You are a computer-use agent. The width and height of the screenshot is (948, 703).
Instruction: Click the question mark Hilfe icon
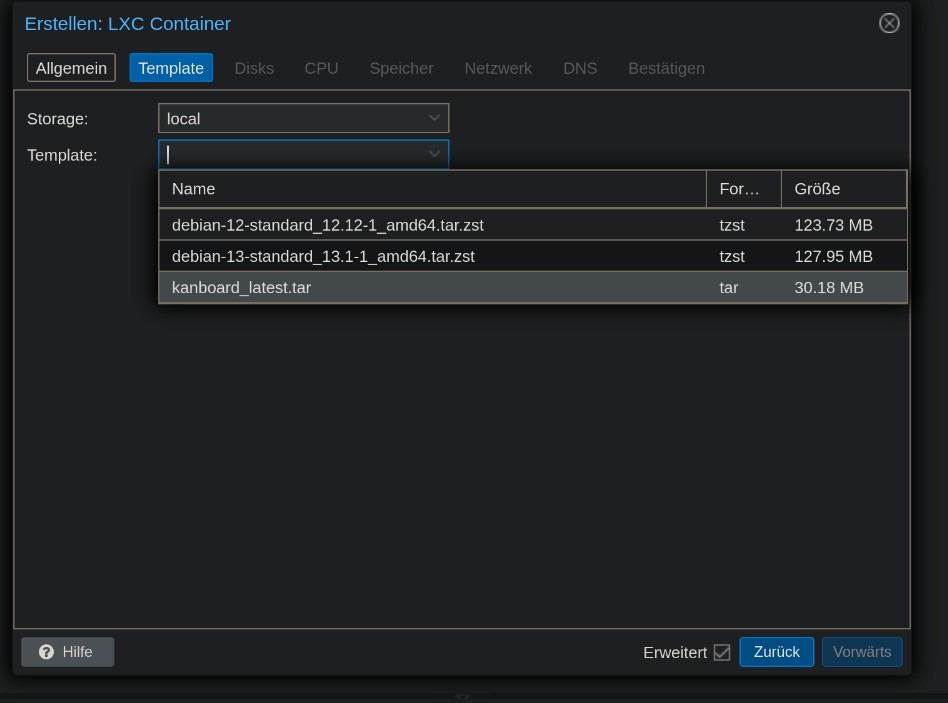(46, 652)
